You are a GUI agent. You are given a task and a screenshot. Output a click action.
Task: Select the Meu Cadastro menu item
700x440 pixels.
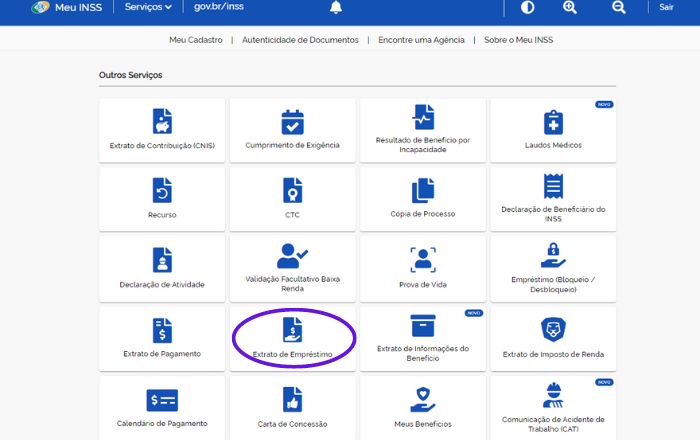196,40
